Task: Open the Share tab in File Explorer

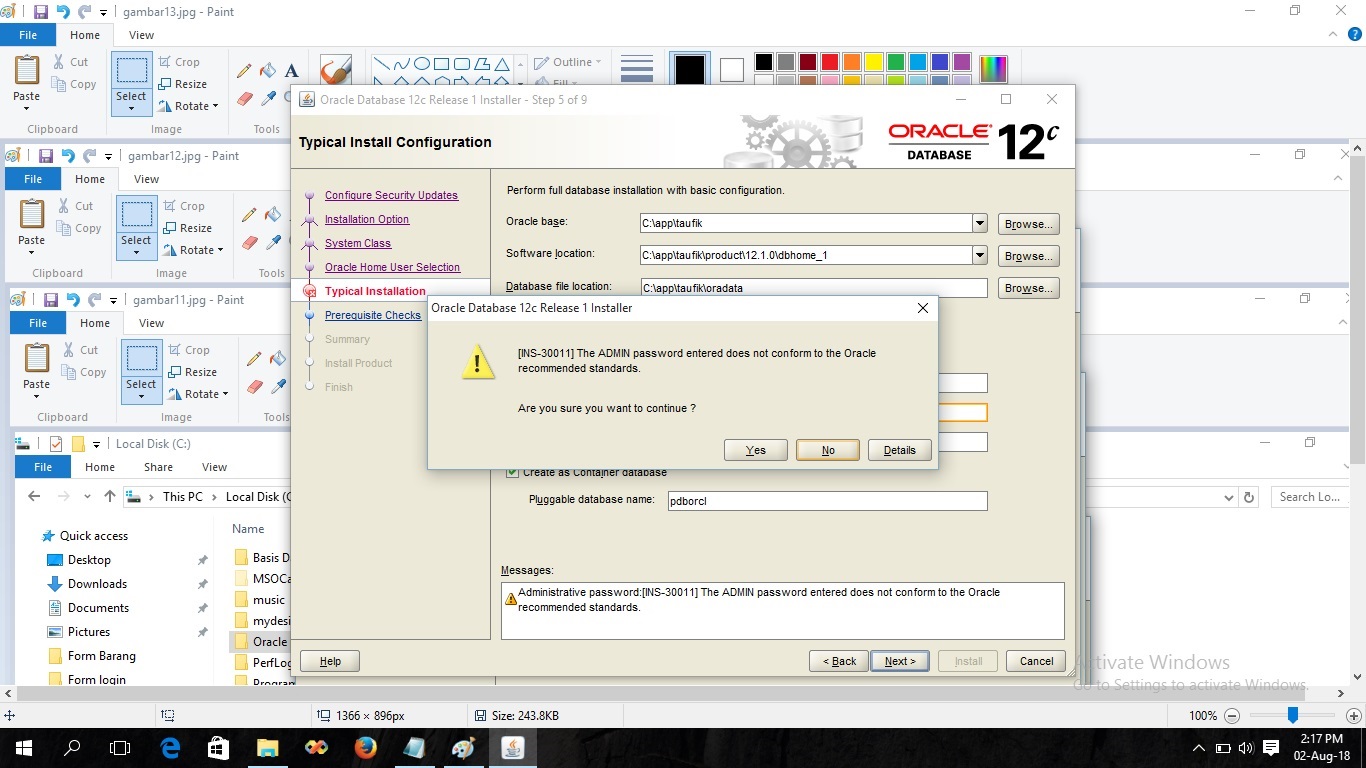Action: [158, 467]
